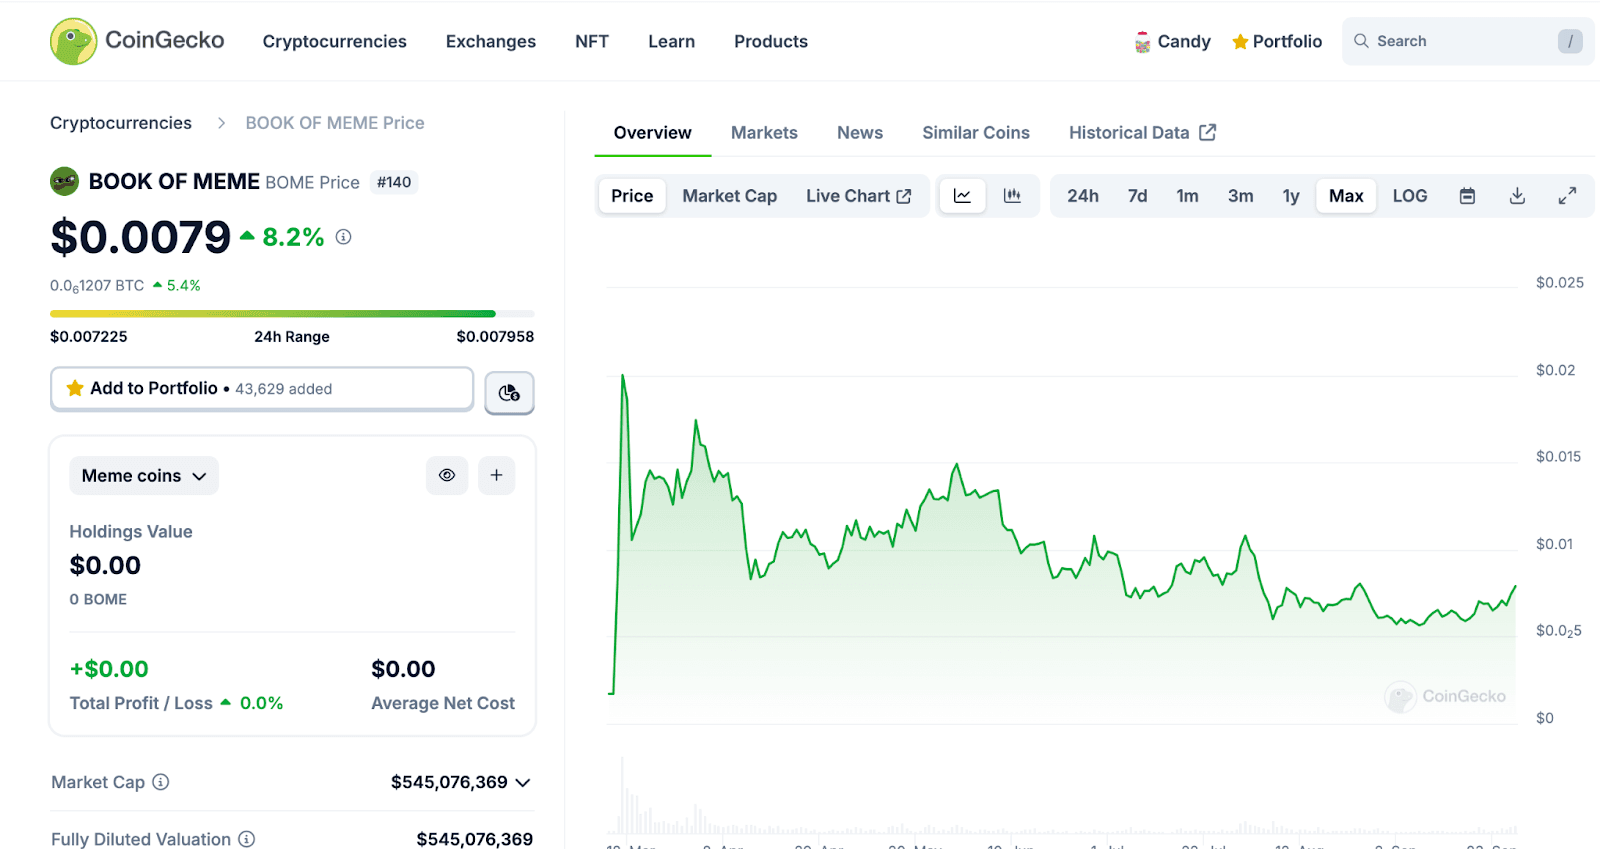This screenshot has height=849, width=1600.
Task: Click the $0.025 y-axis label
Action: (1560, 283)
